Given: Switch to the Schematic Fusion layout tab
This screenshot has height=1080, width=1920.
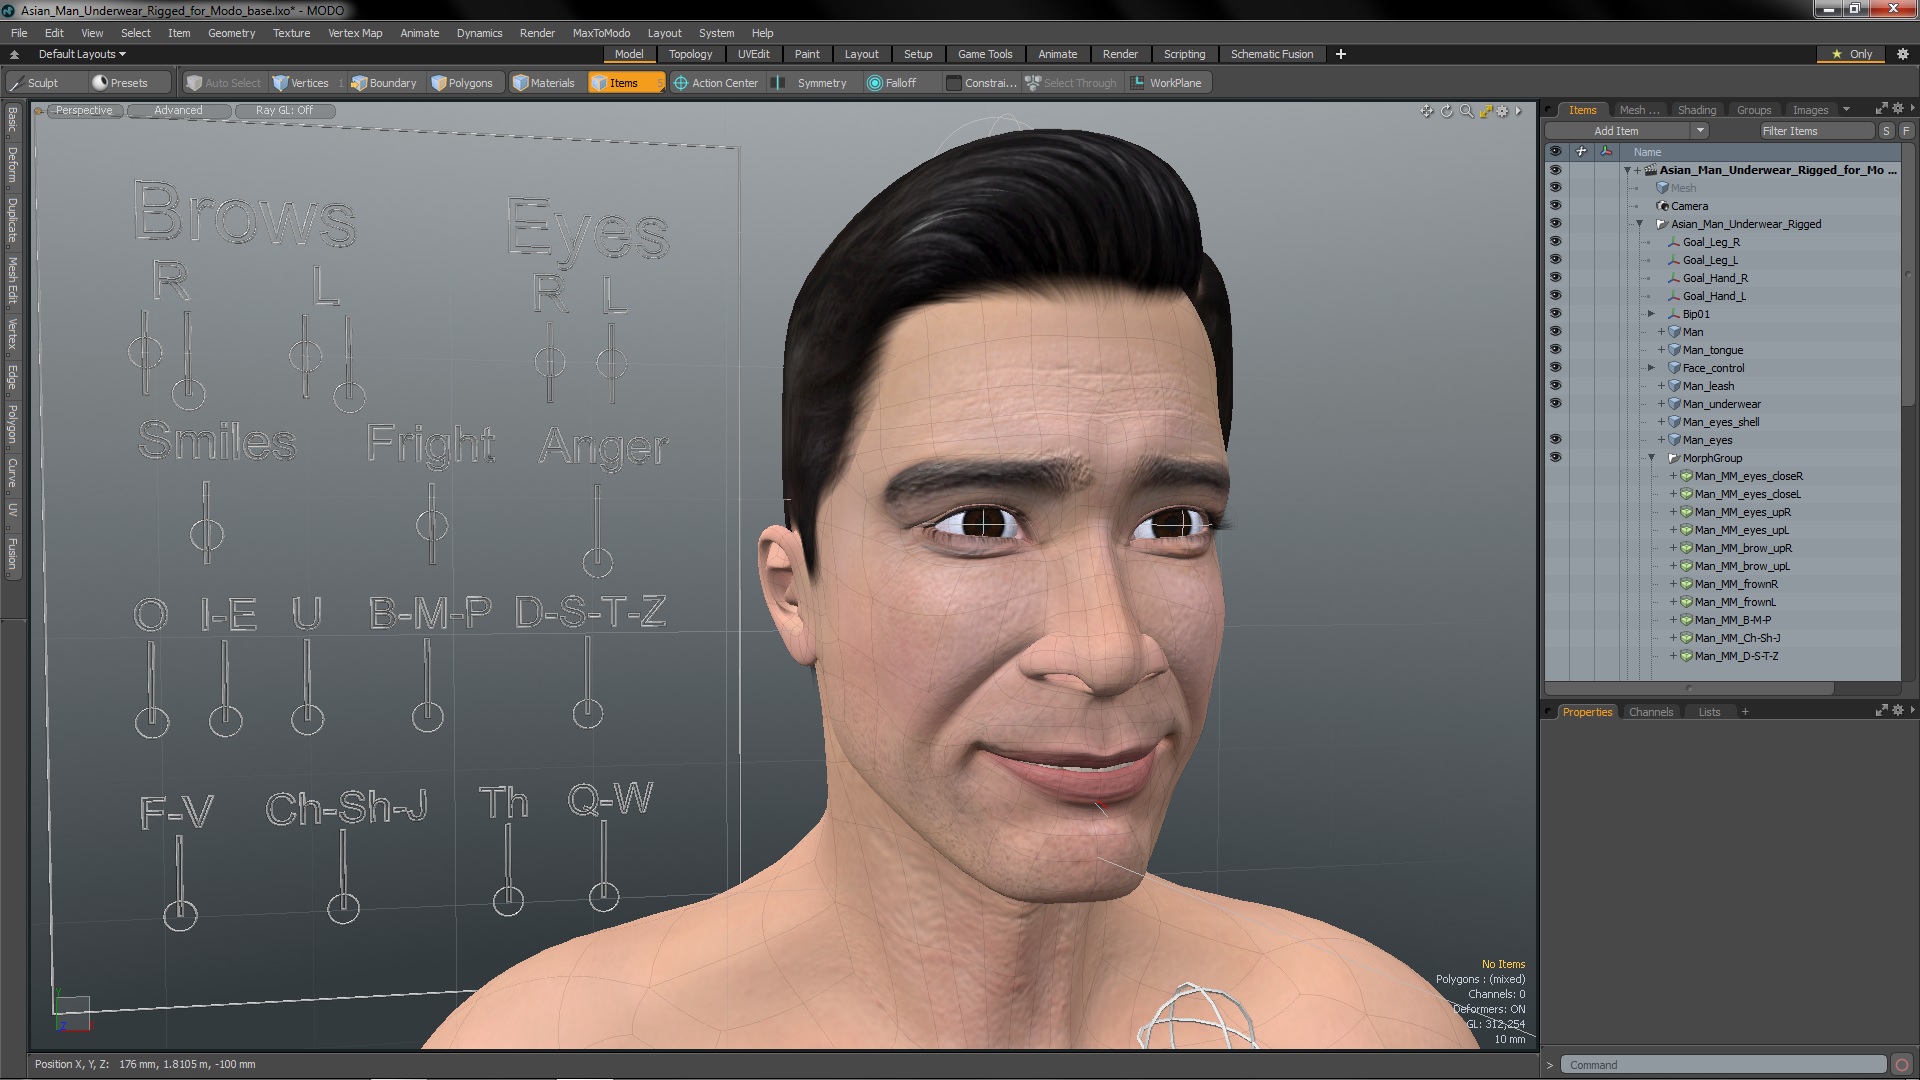Looking at the screenshot, I should coord(1272,54).
